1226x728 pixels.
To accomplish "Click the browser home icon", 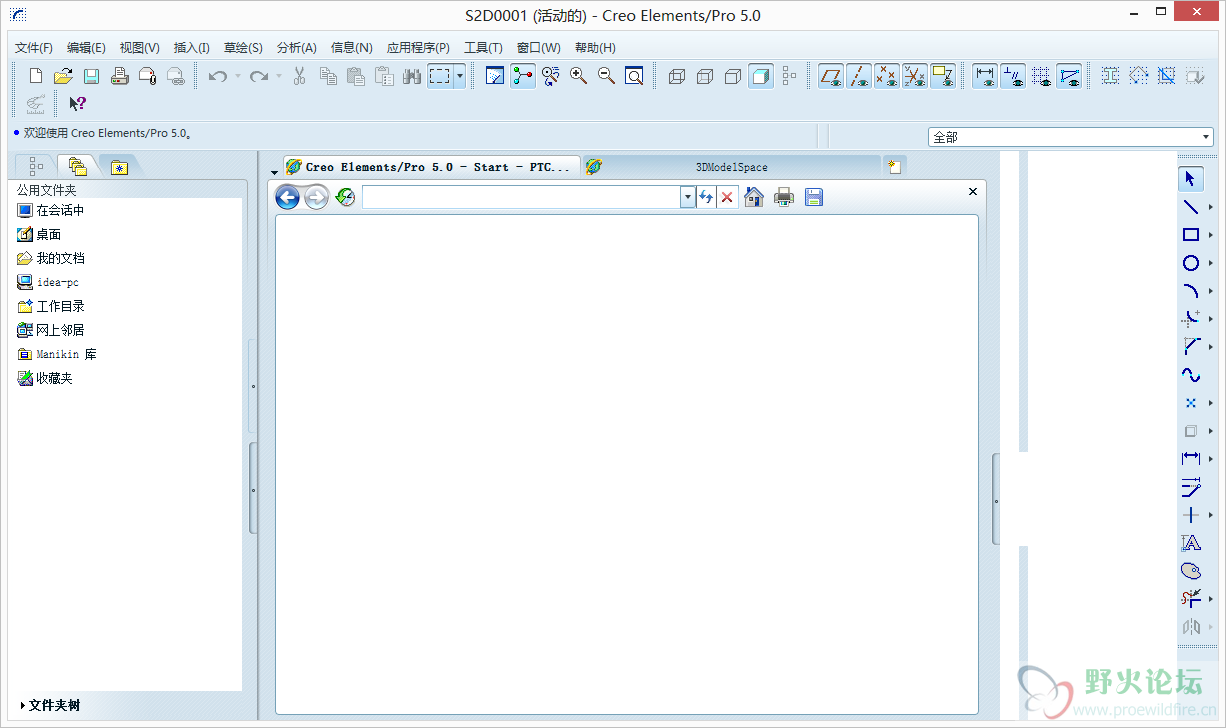I will pos(754,197).
